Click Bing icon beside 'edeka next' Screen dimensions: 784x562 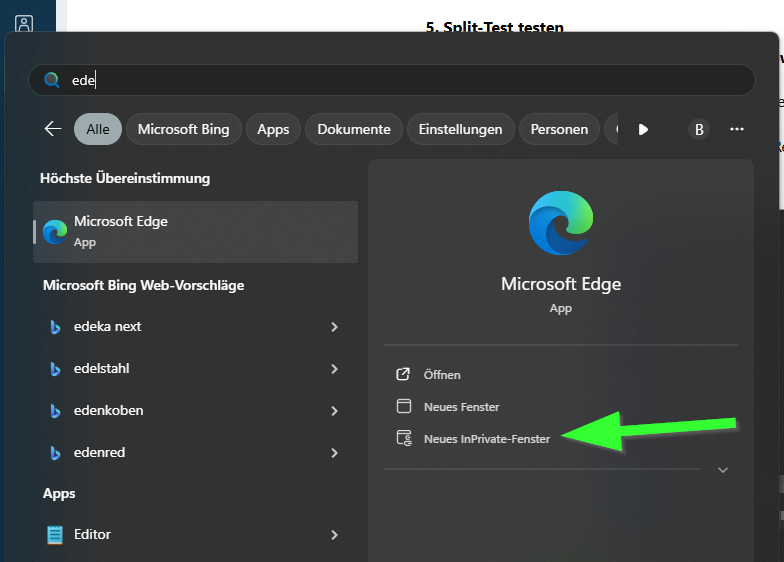(55, 326)
